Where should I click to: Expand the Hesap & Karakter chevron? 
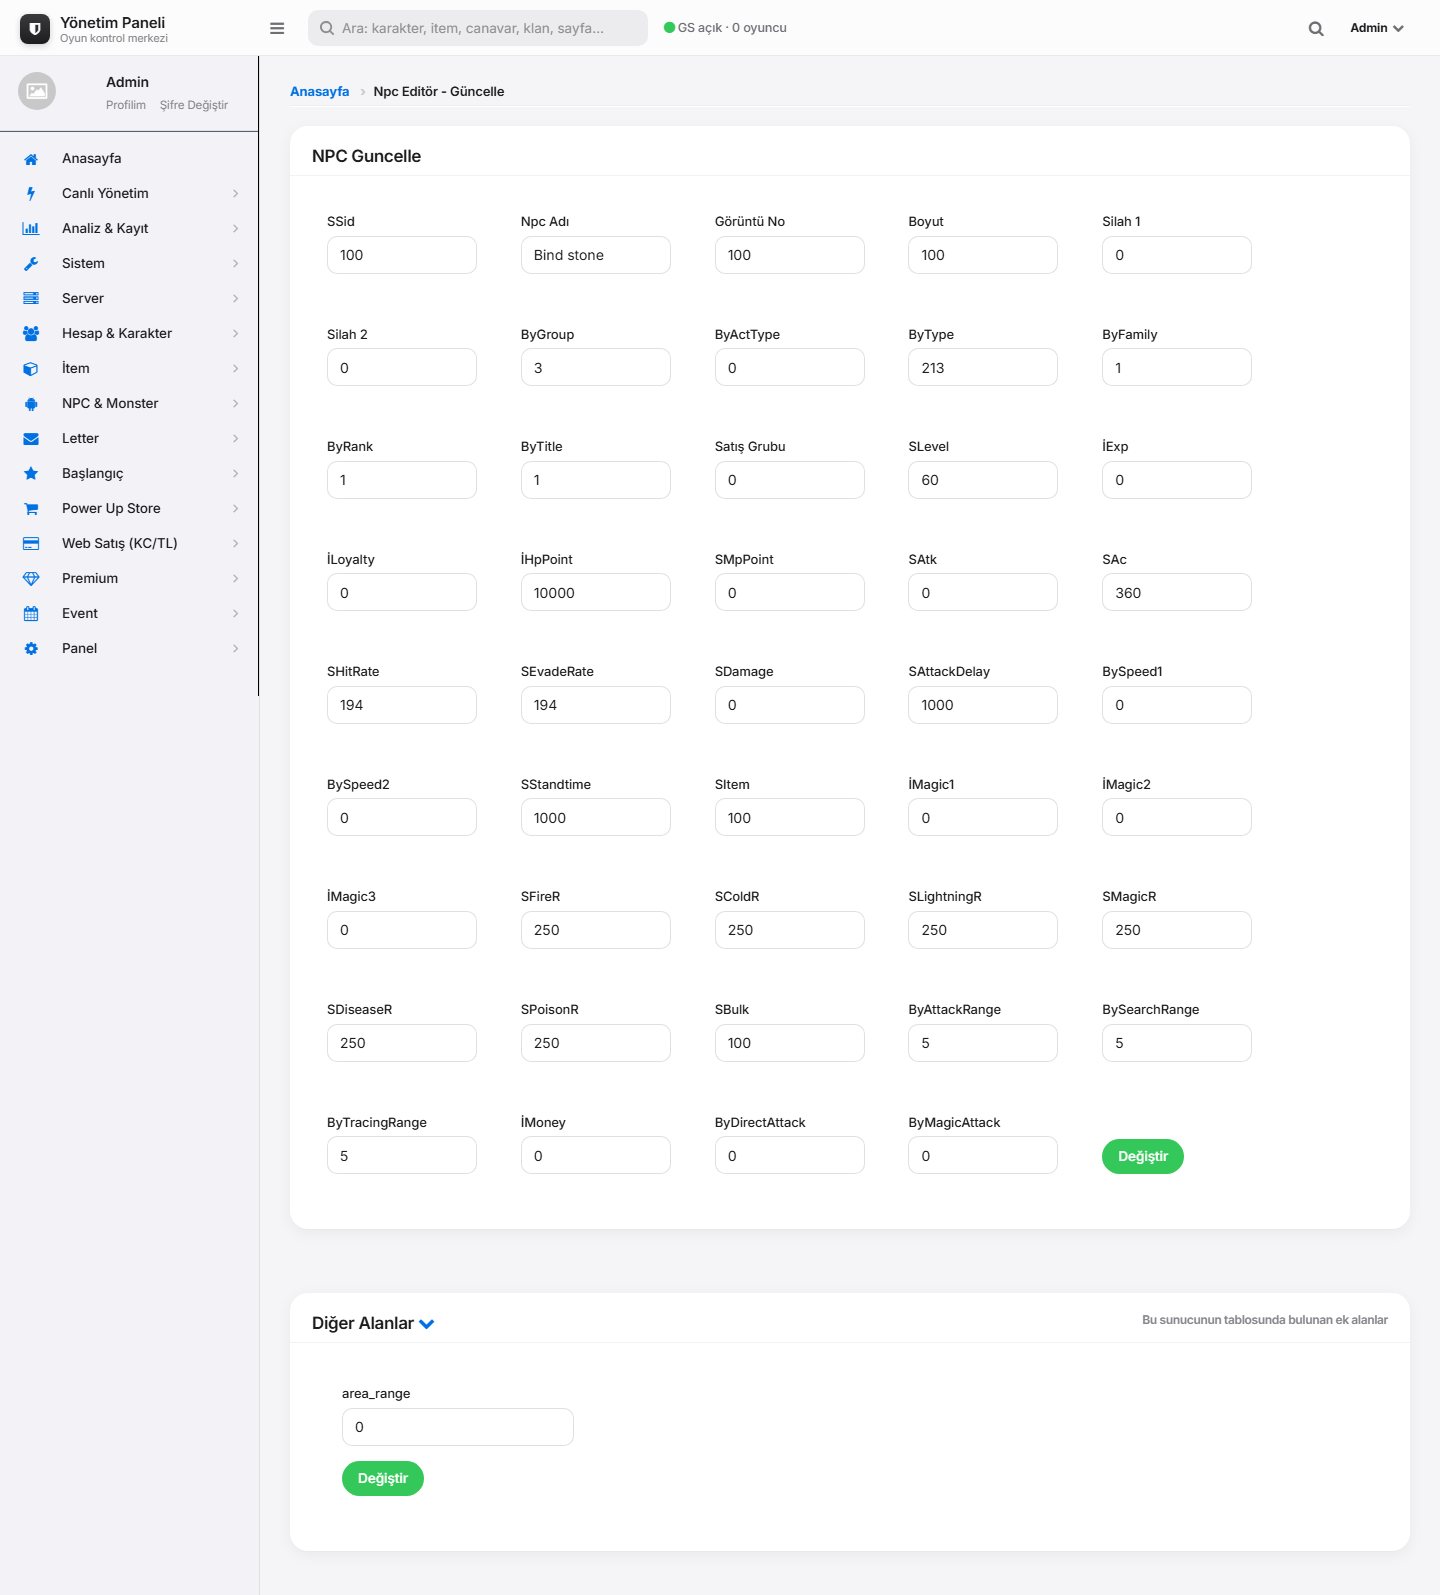235,333
